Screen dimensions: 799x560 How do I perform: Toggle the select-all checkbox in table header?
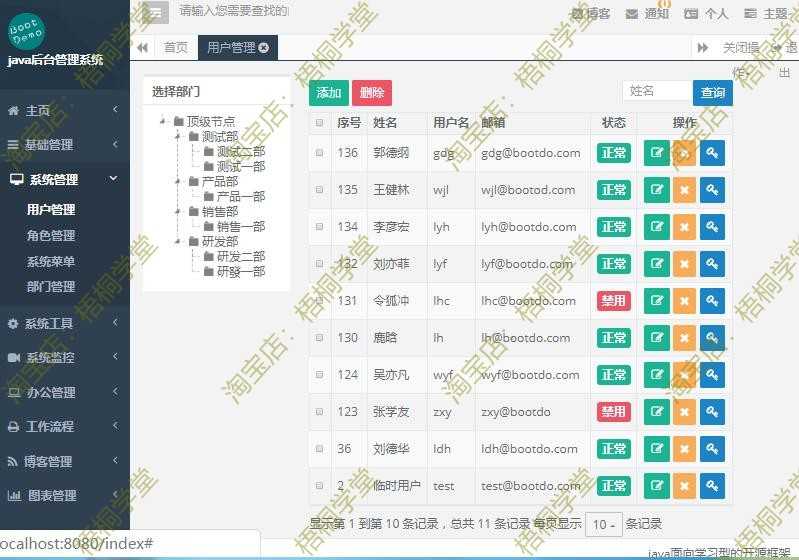click(x=319, y=123)
